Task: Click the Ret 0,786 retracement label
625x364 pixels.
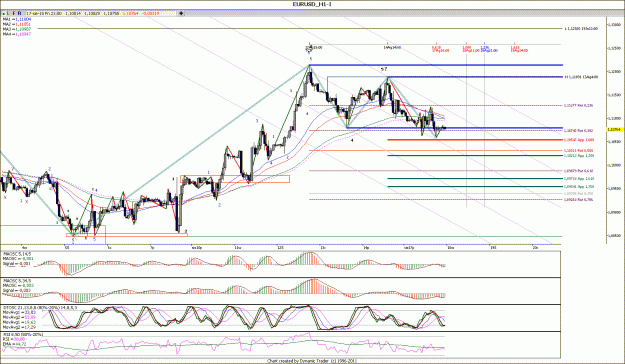Action: point(578,200)
